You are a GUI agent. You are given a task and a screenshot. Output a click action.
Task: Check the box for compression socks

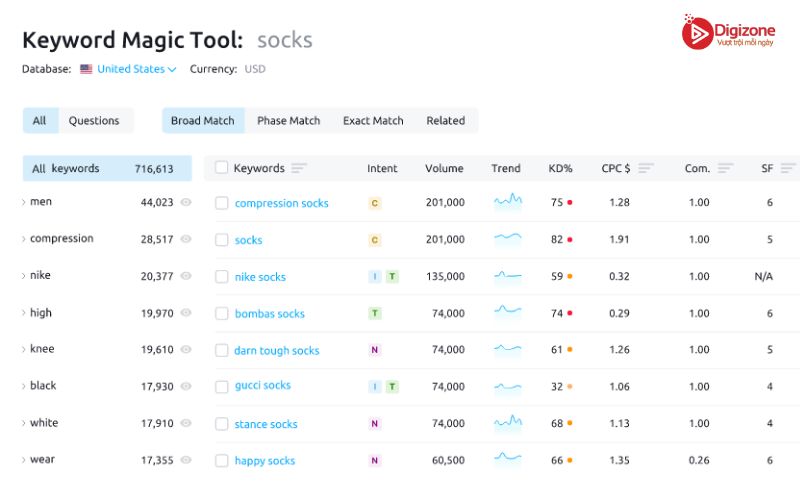(221, 203)
